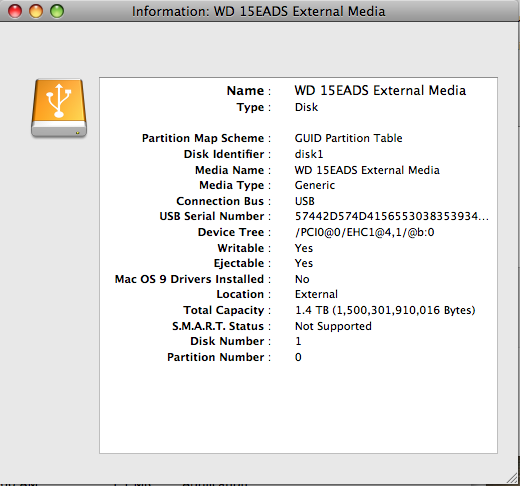
Task: Click the 'S.M.A.R.T. Status' label
Action: (218, 326)
